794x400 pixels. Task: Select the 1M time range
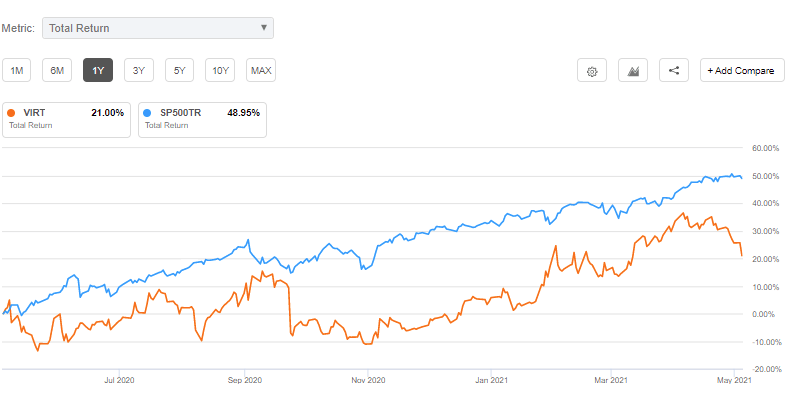[x=17, y=70]
